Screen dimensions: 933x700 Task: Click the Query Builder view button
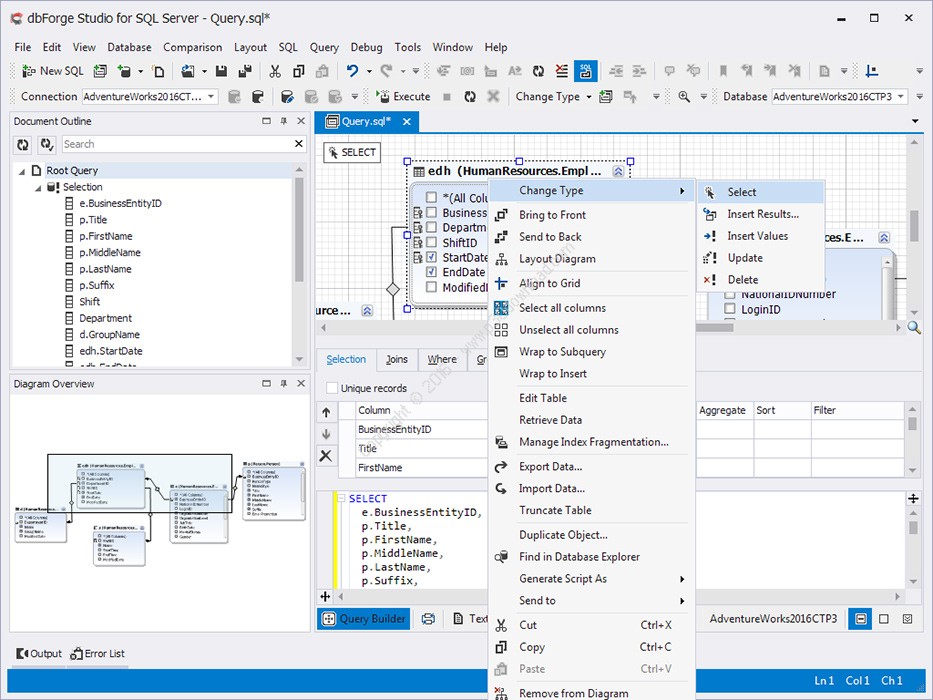point(364,619)
